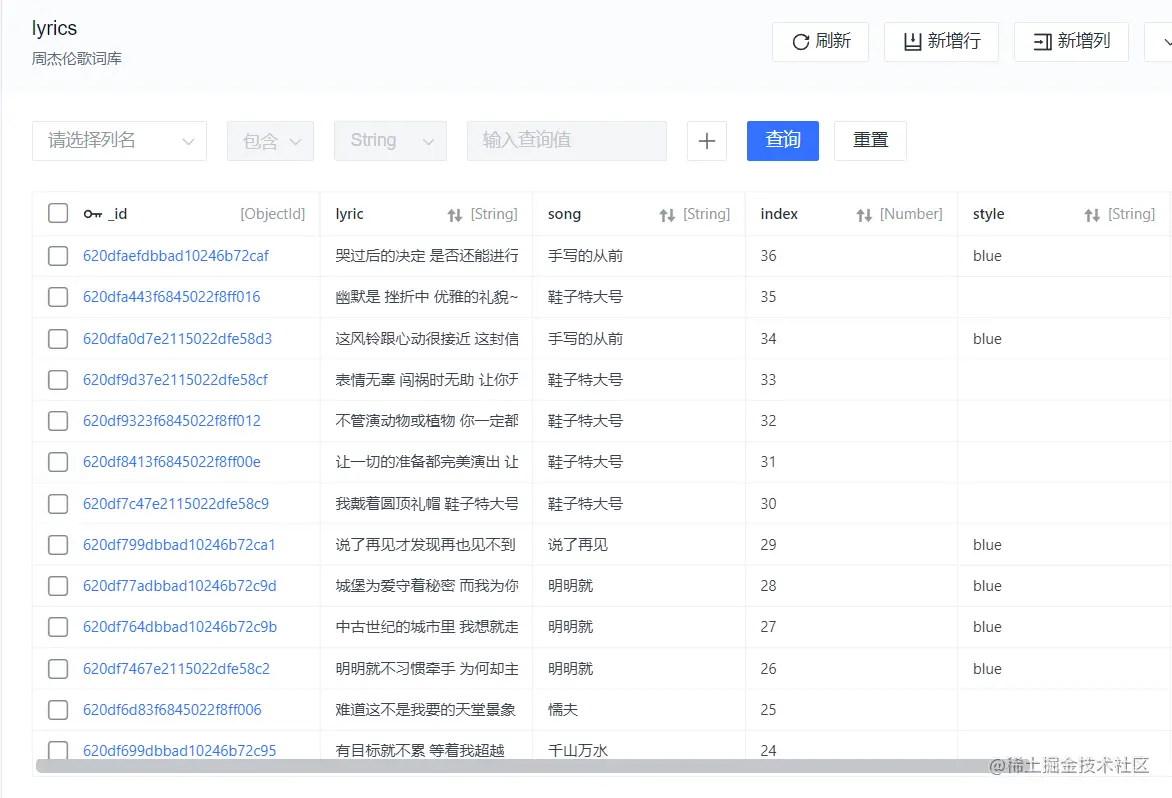Check the first row's checkbox

[x=57, y=255]
